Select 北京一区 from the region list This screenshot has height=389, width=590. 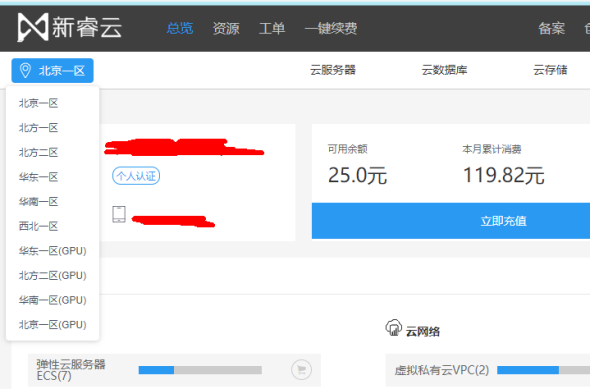point(38,103)
